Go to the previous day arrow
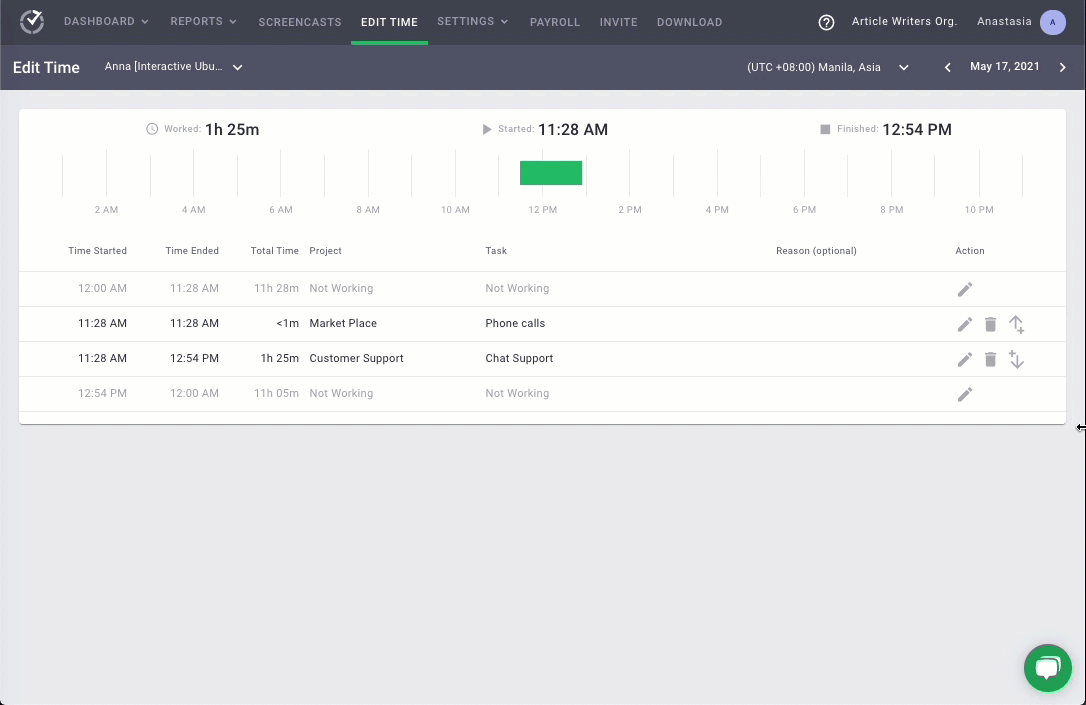The height and width of the screenshot is (705, 1086). pyautogui.click(x=947, y=67)
